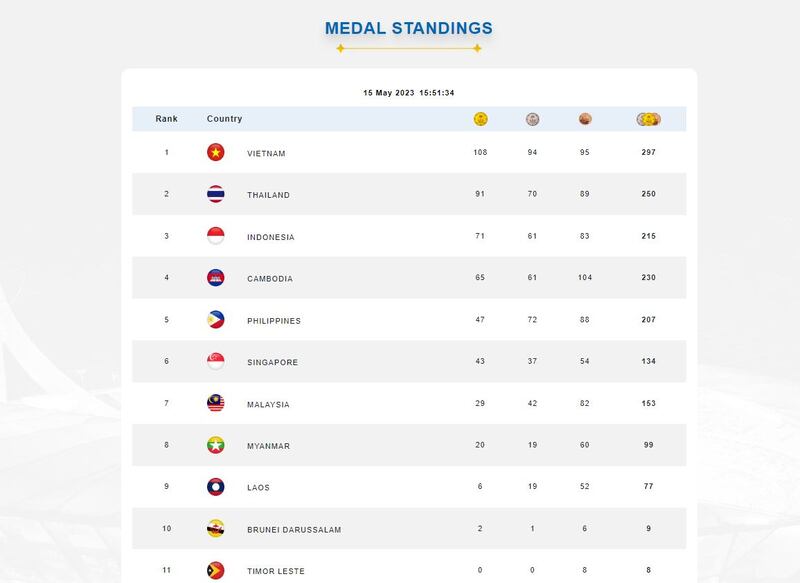This screenshot has width=800, height=583.
Task: Click the bronze medal column icon
Action: tap(585, 119)
